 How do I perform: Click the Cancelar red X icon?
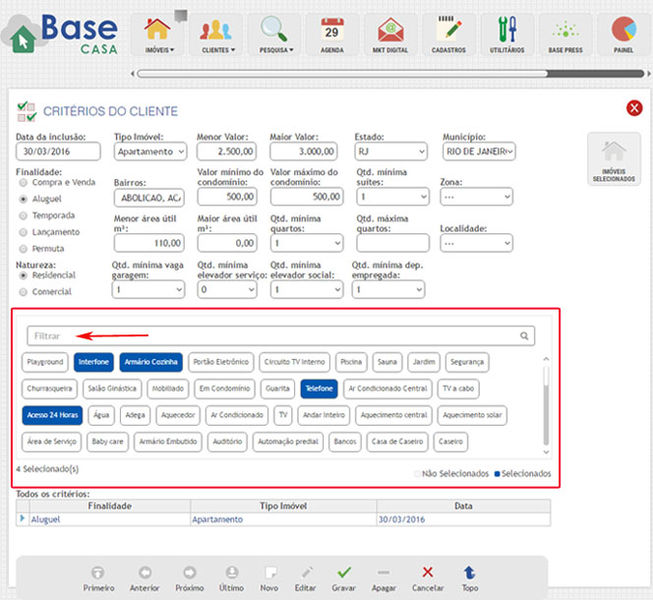point(427,572)
